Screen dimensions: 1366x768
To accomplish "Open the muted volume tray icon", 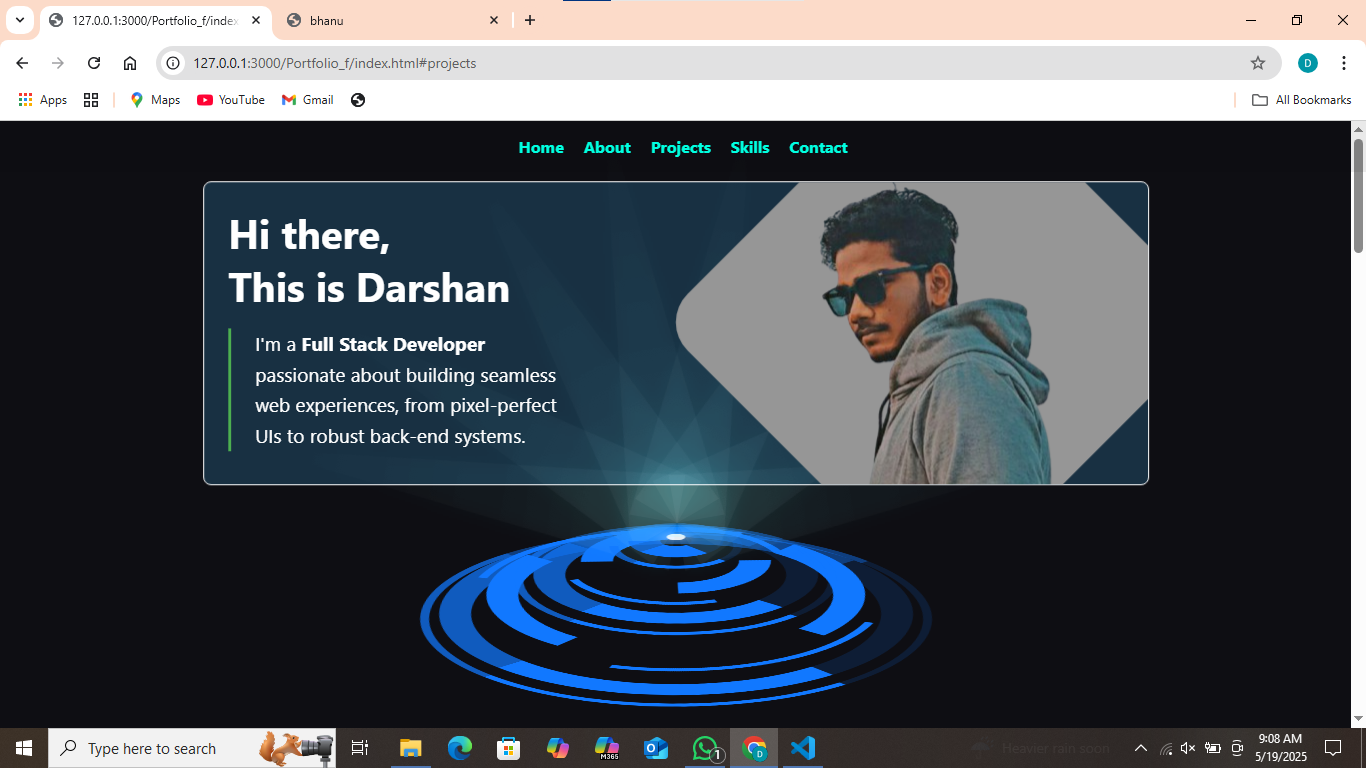I will click(1188, 748).
